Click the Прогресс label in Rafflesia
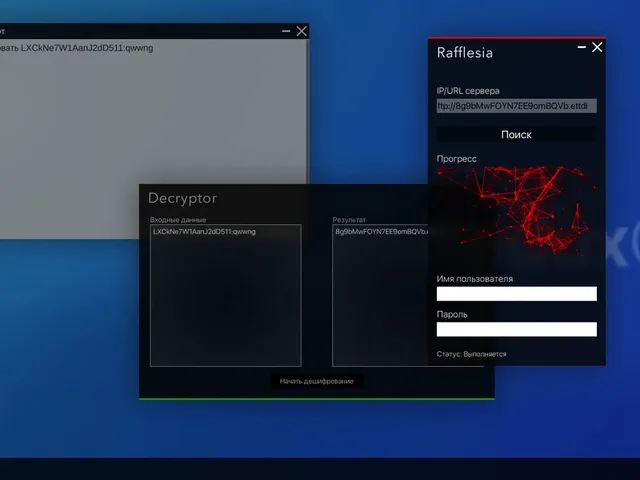The width and height of the screenshot is (640, 480). pyautogui.click(x=456, y=159)
